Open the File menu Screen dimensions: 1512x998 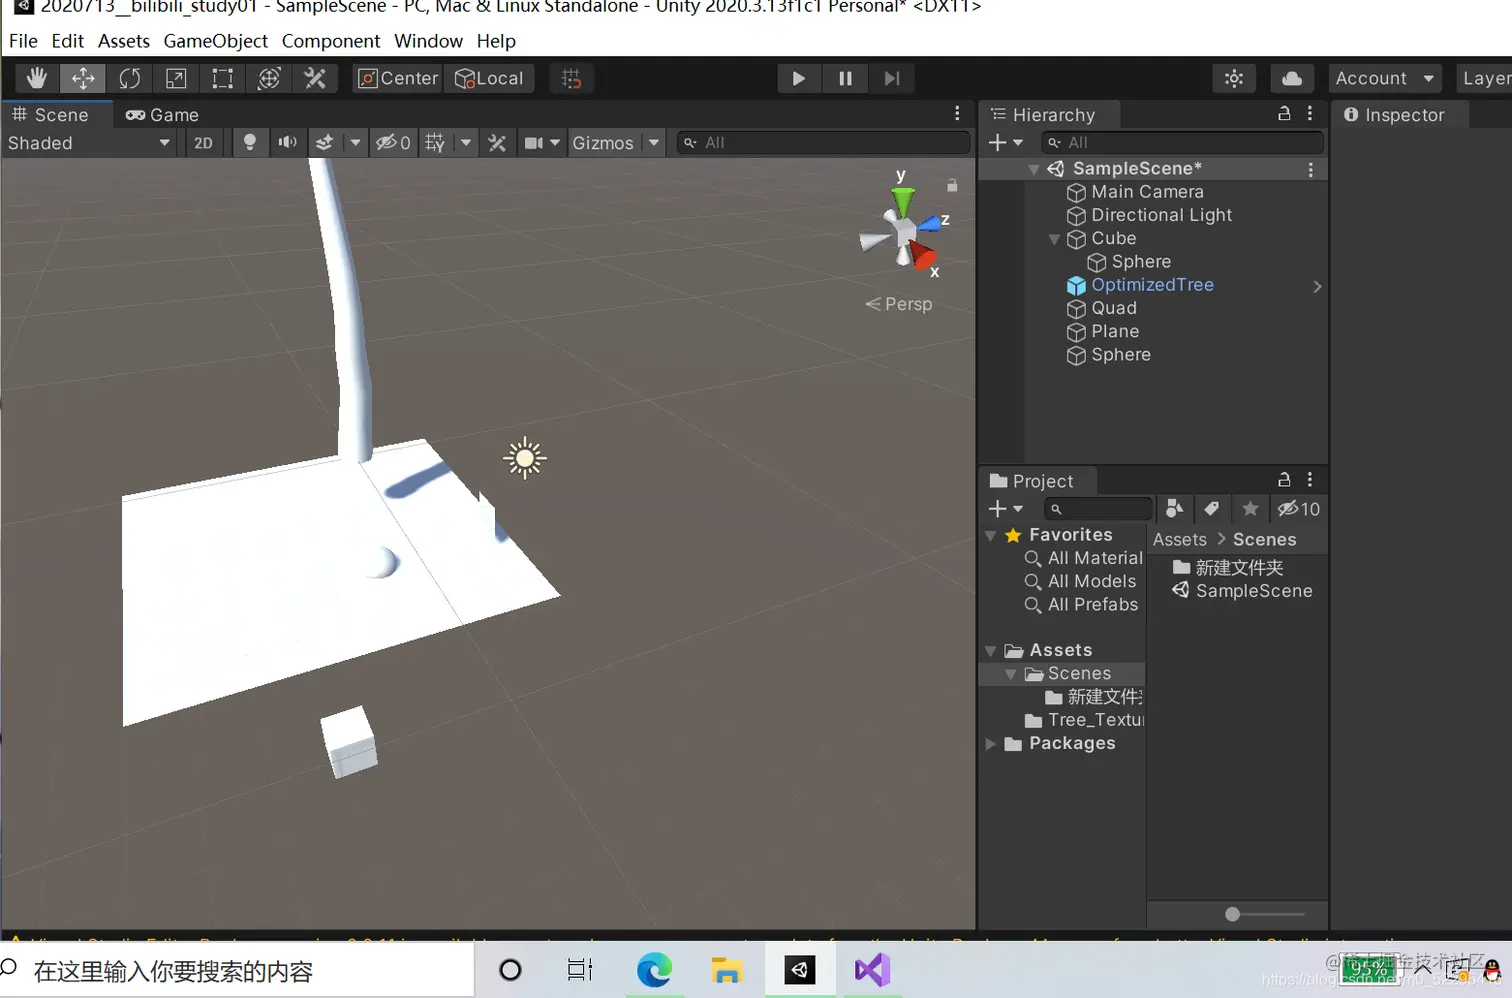point(23,41)
